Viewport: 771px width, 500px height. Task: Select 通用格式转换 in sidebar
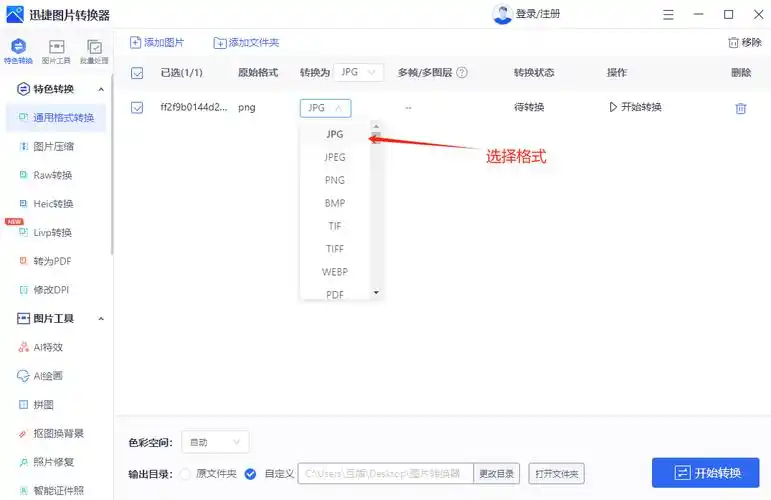pyautogui.click(x=56, y=118)
